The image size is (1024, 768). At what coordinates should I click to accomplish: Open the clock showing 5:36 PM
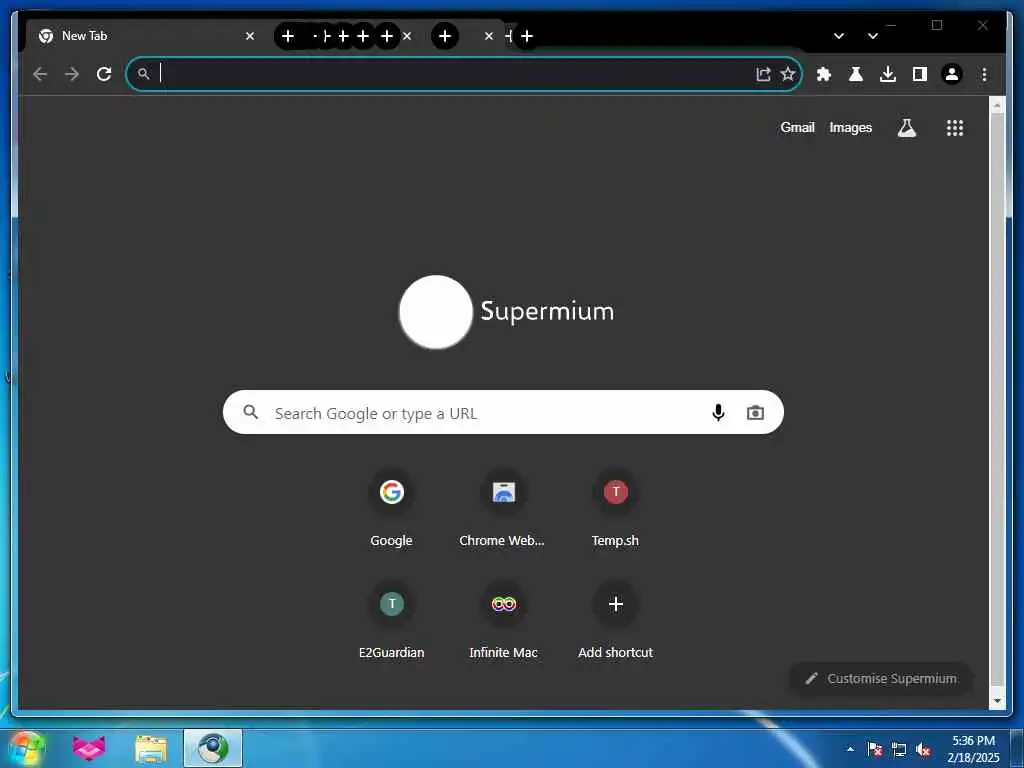point(973,749)
